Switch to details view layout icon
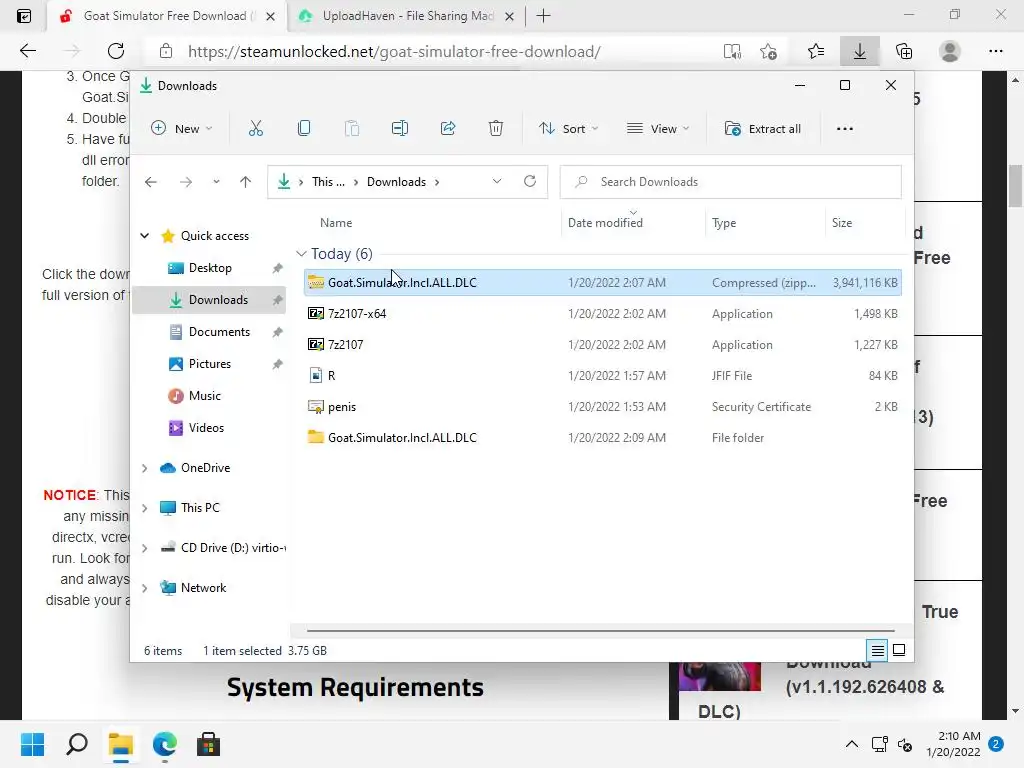1024x768 pixels. click(877, 650)
